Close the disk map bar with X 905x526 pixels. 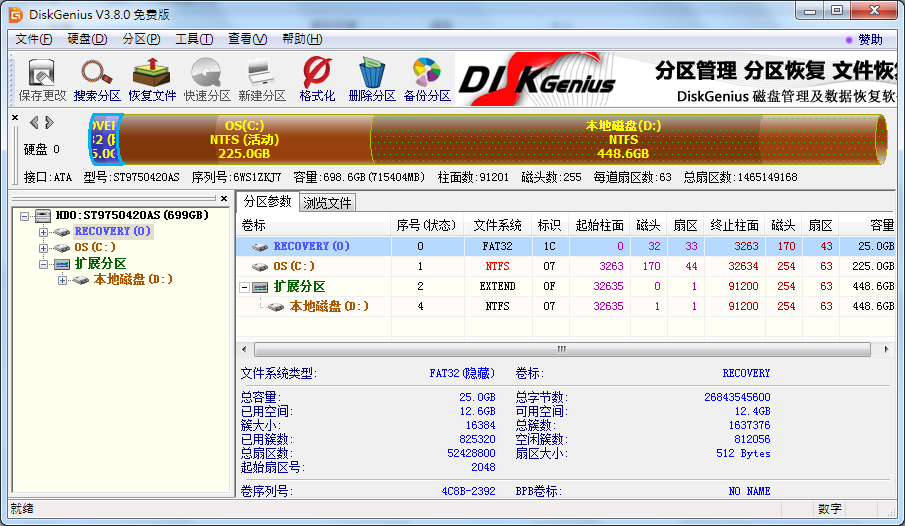15,118
